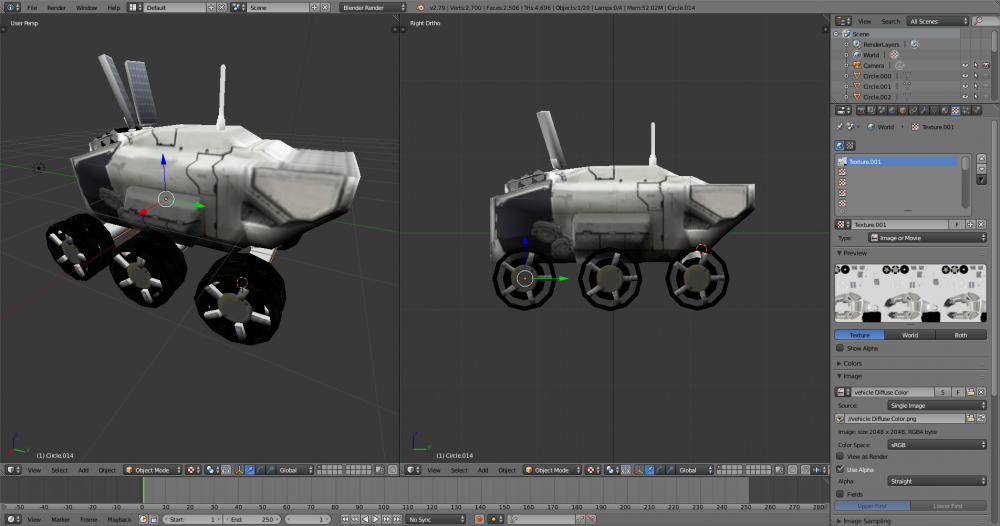The image size is (1000, 526).
Task: Reload the vehicle Diffuse Color image
Action: [982, 418]
